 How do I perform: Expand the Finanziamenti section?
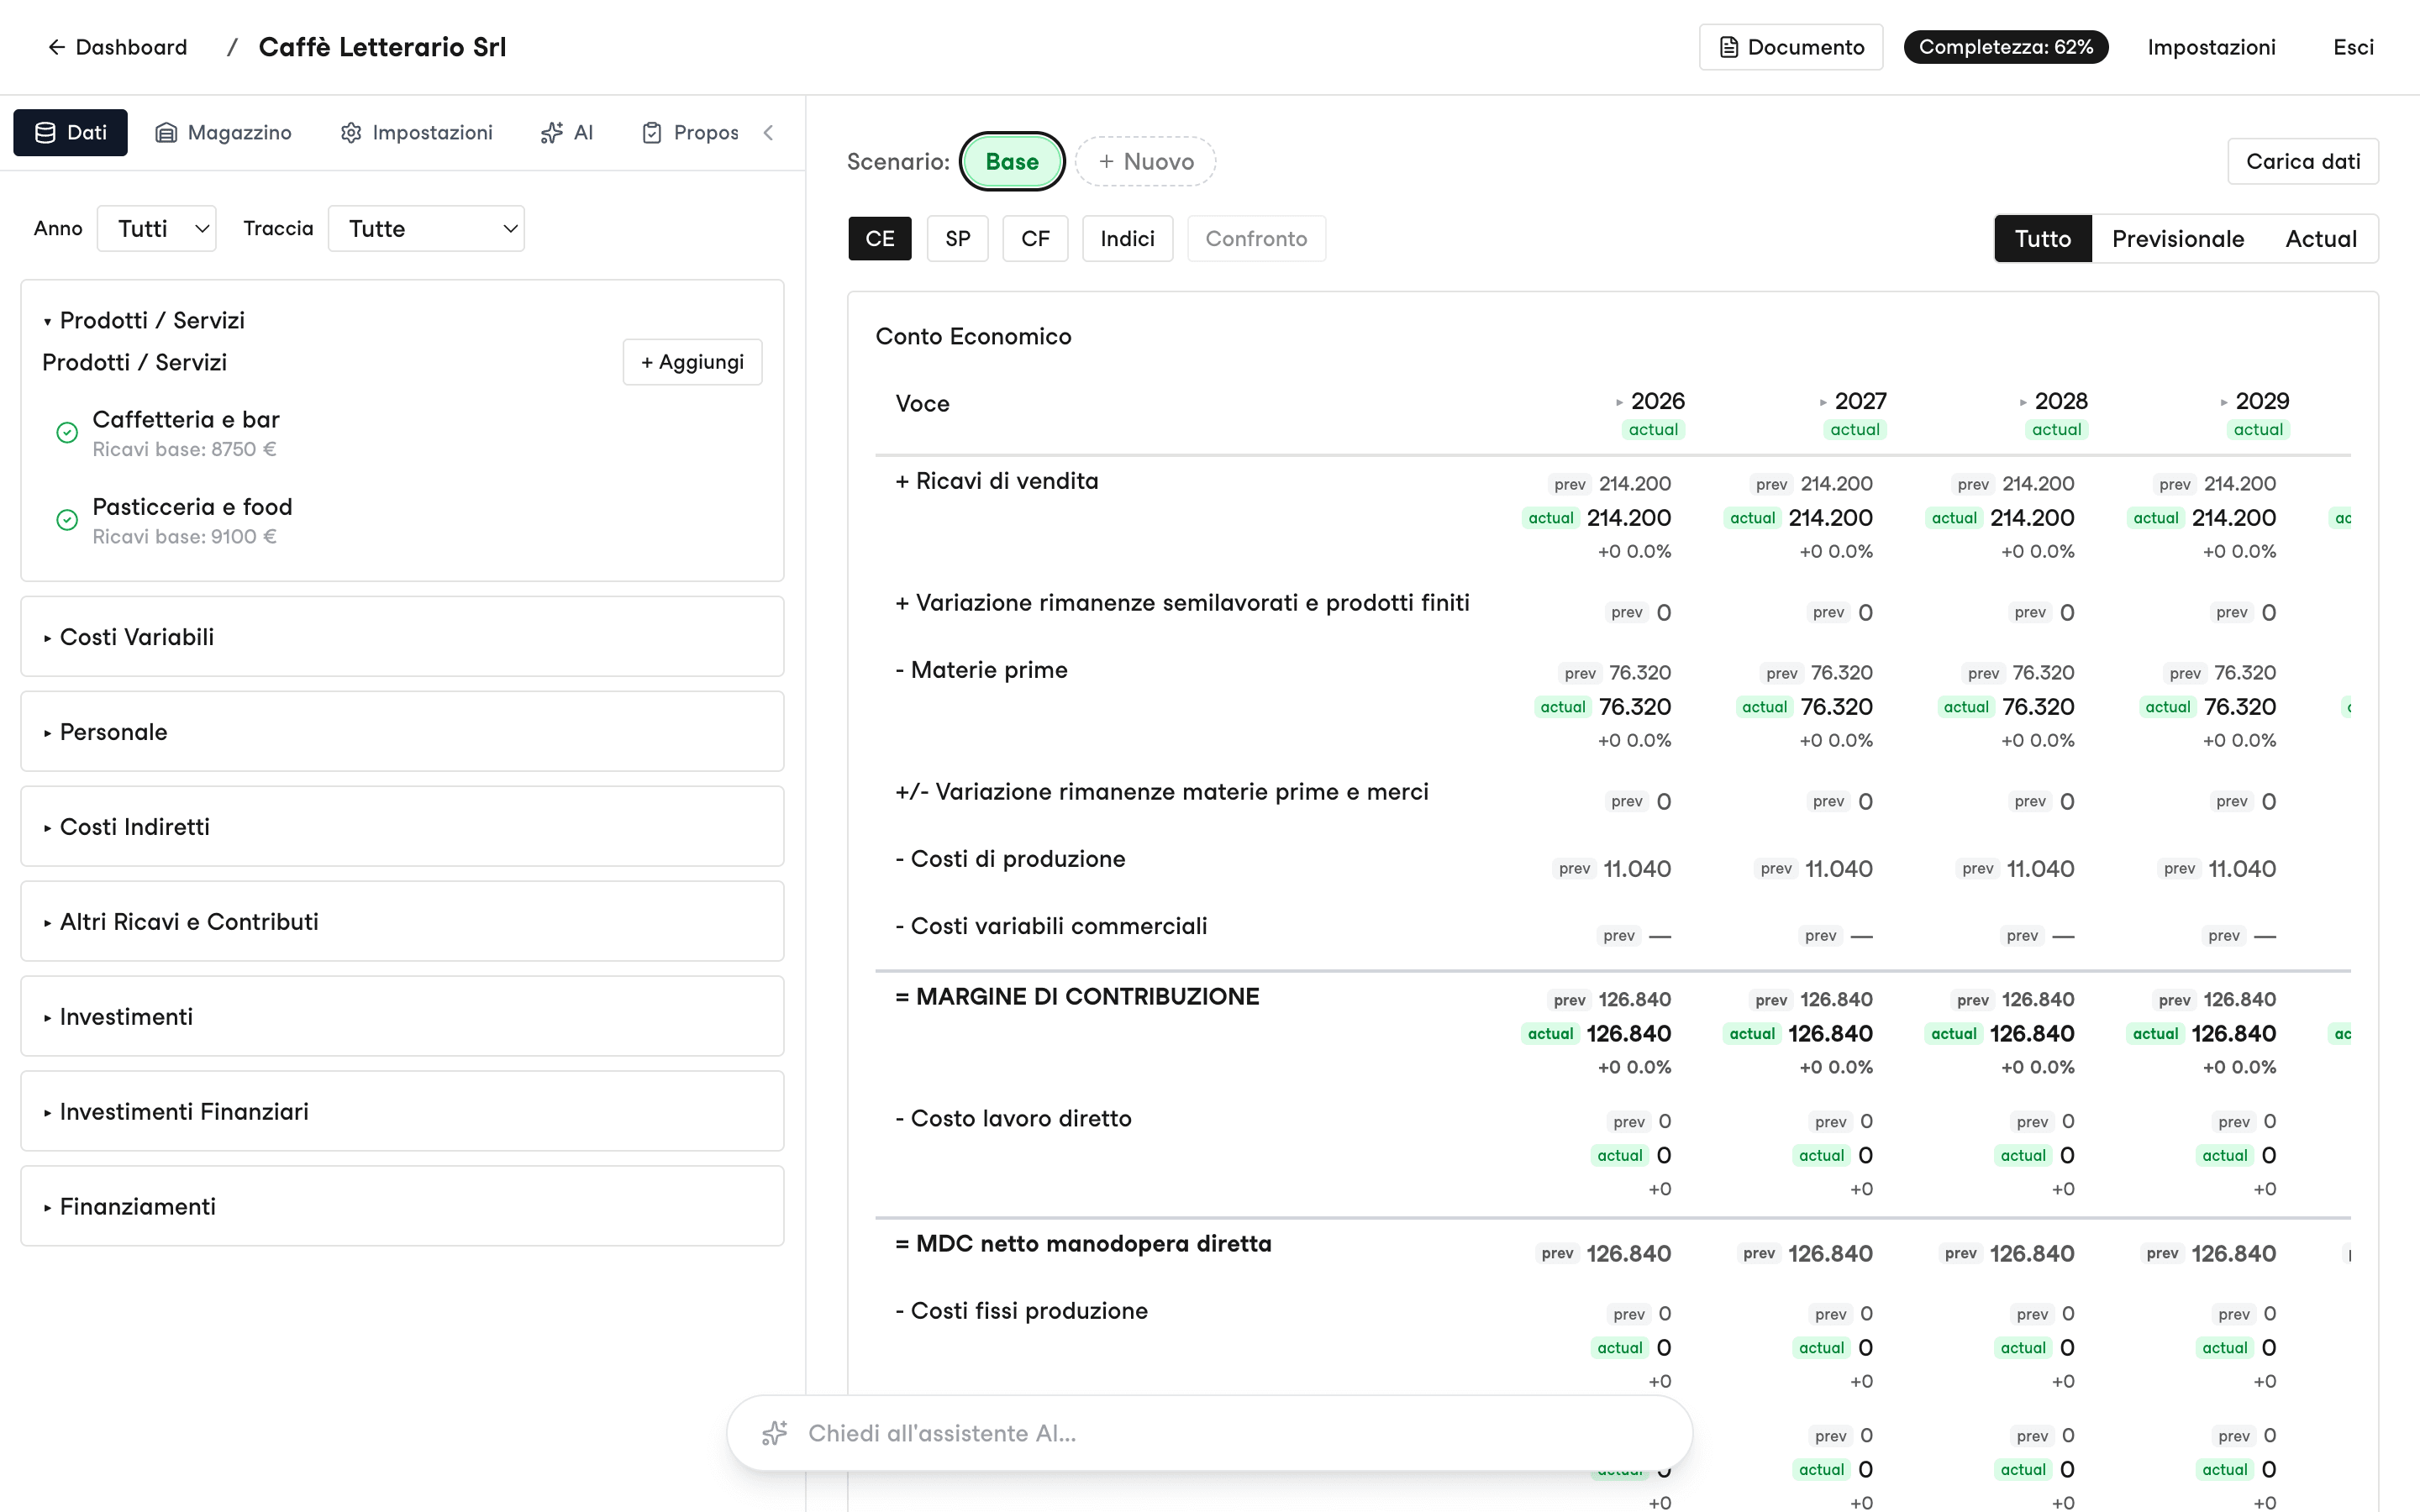[x=402, y=1206]
